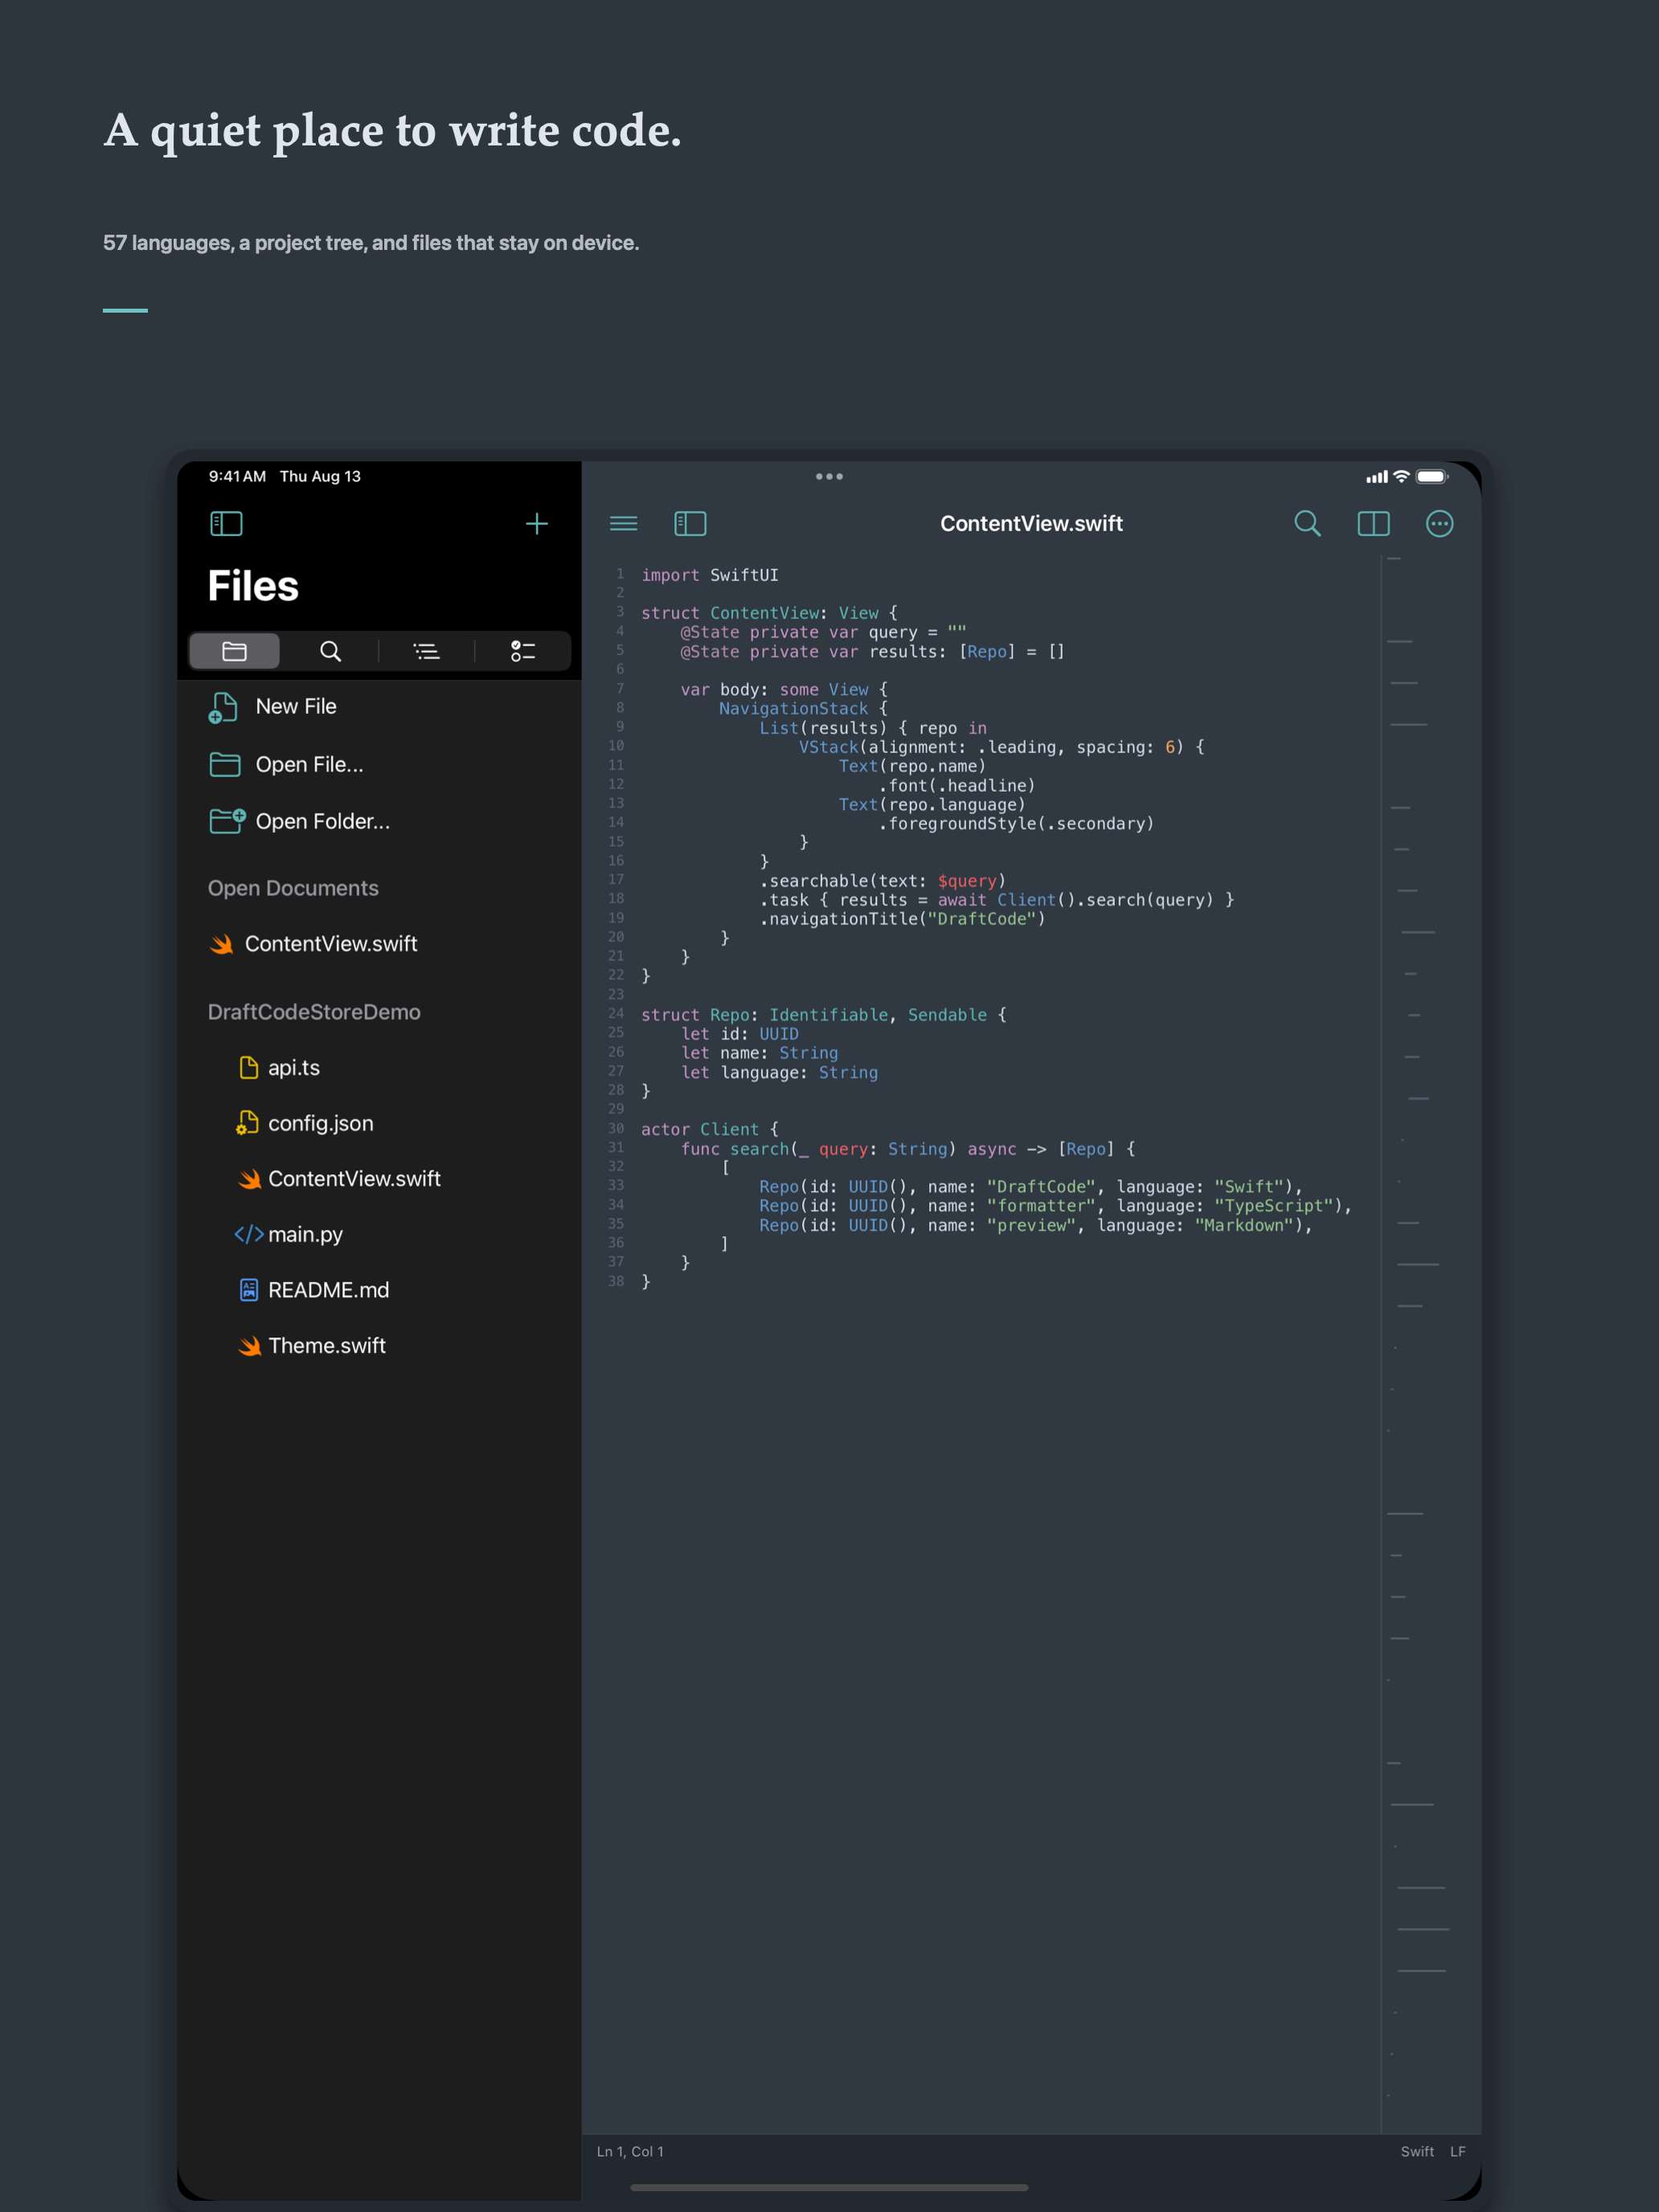Image resolution: width=1659 pixels, height=2212 pixels.
Task: Click the Ln 1, Col 1 status indicator
Action: (x=630, y=2151)
